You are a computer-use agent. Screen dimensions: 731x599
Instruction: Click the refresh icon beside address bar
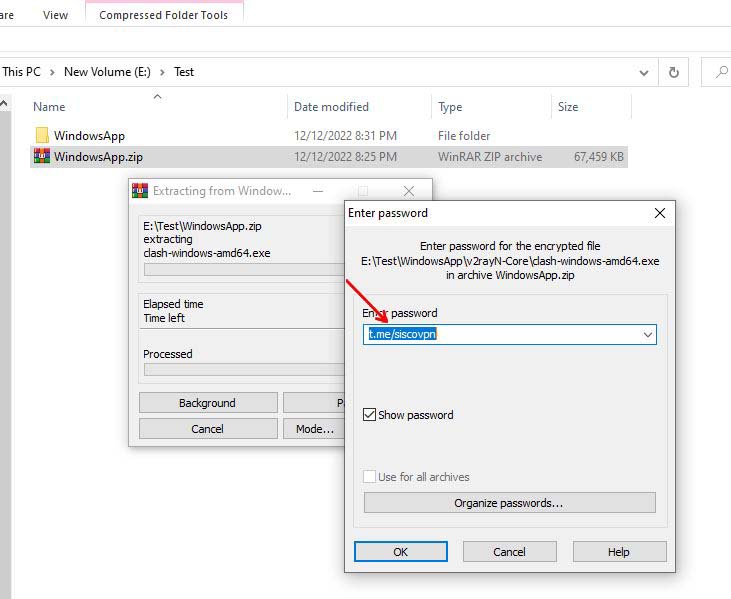[x=673, y=72]
